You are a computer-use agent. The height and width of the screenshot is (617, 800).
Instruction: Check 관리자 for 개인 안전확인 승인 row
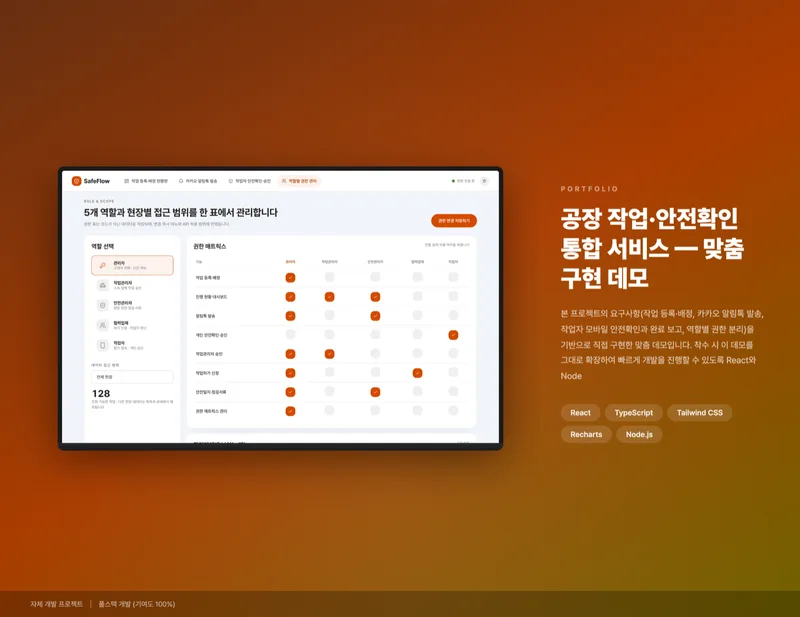290,334
